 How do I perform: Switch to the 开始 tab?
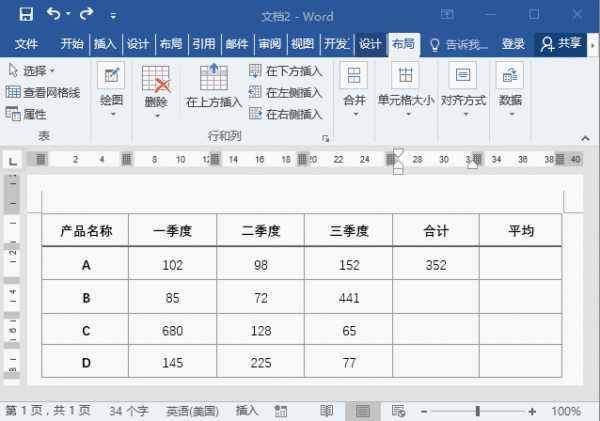[72, 44]
